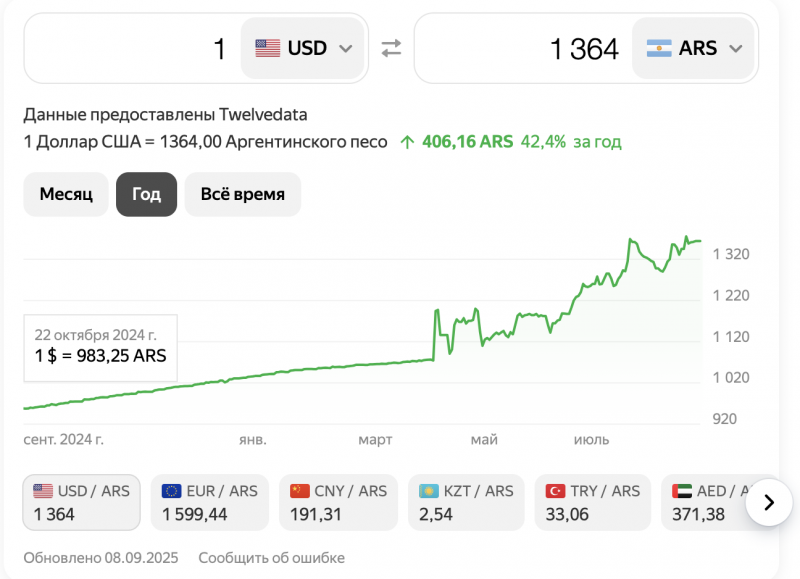This screenshot has width=800, height=579.
Task: Click the chart tooltip for 22 октября 2024
Action: click(100, 345)
